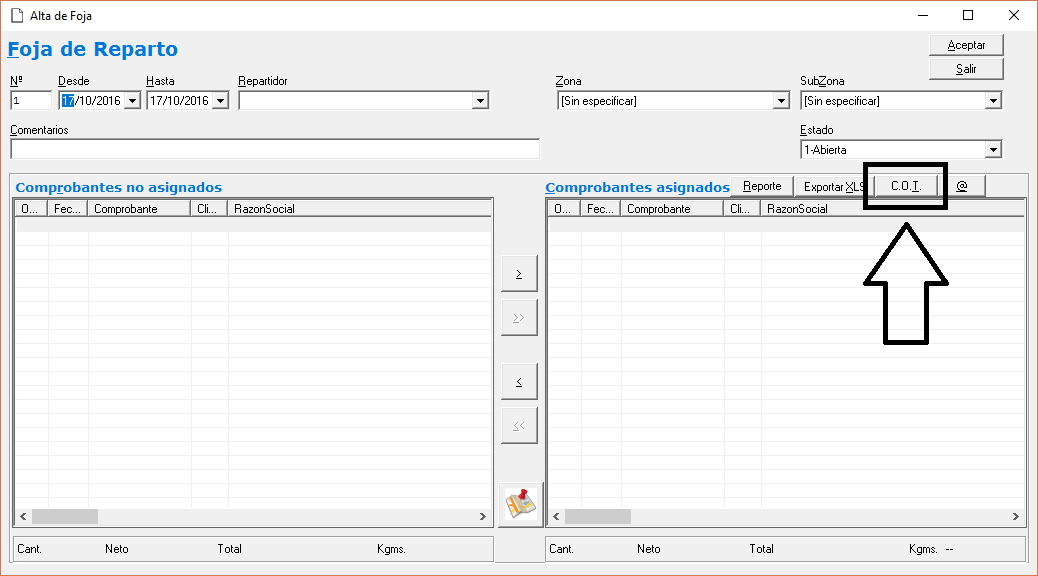Click the @ email button

tap(961, 186)
